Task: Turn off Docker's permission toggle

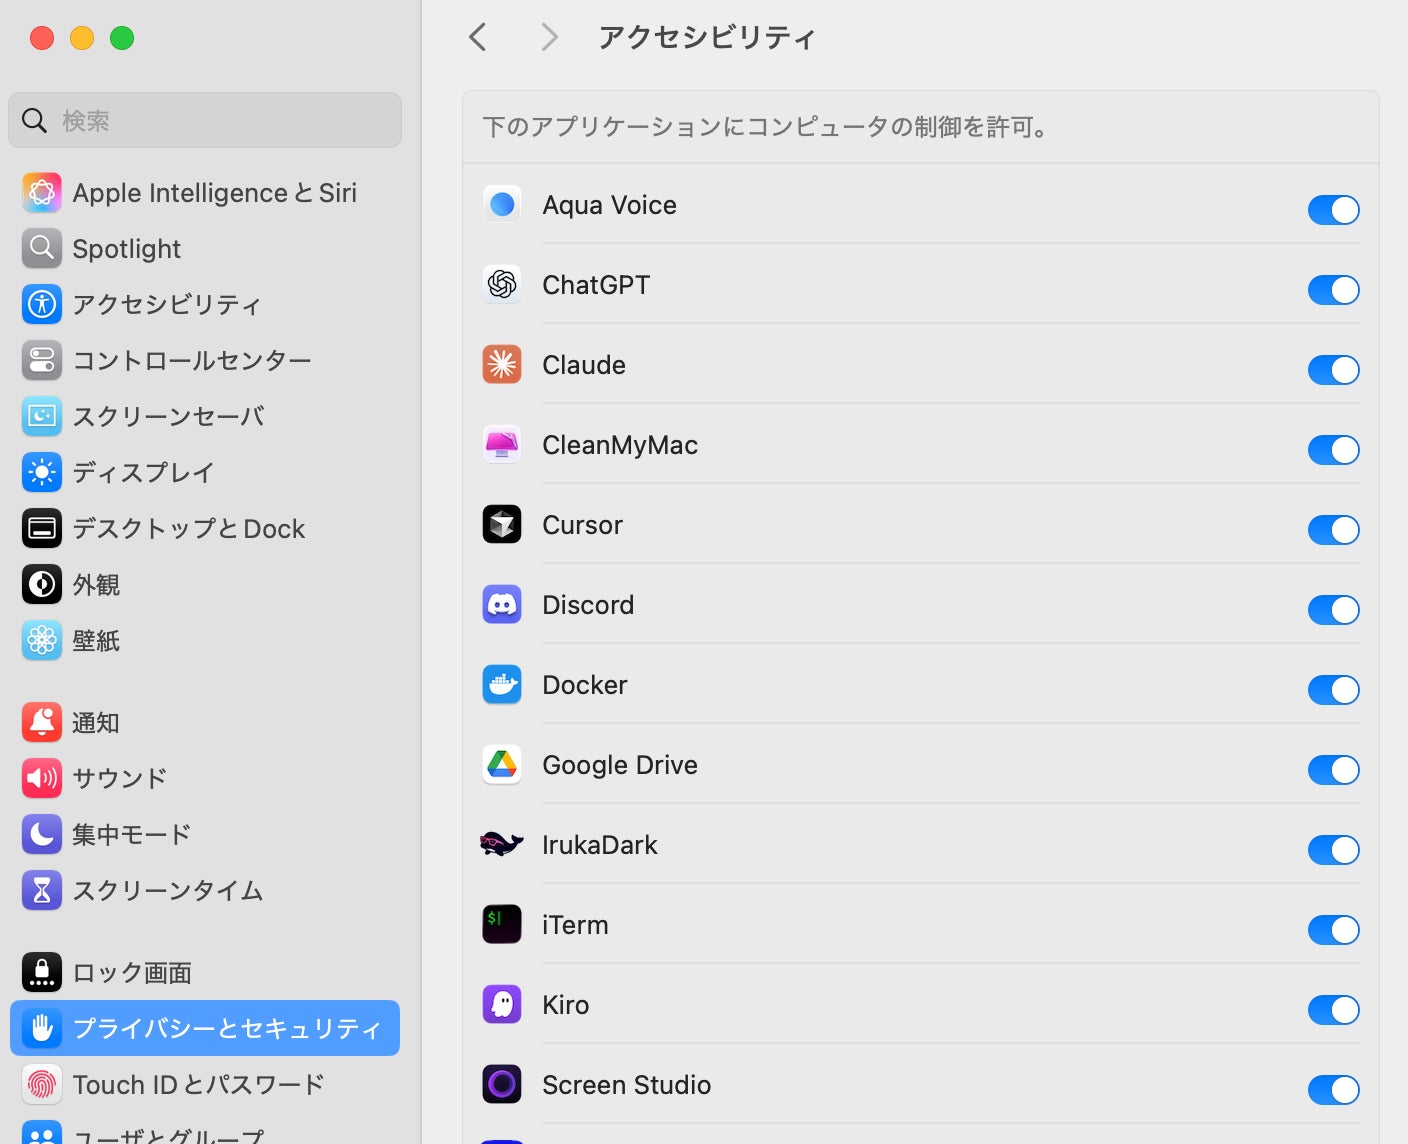Action: click(1334, 690)
